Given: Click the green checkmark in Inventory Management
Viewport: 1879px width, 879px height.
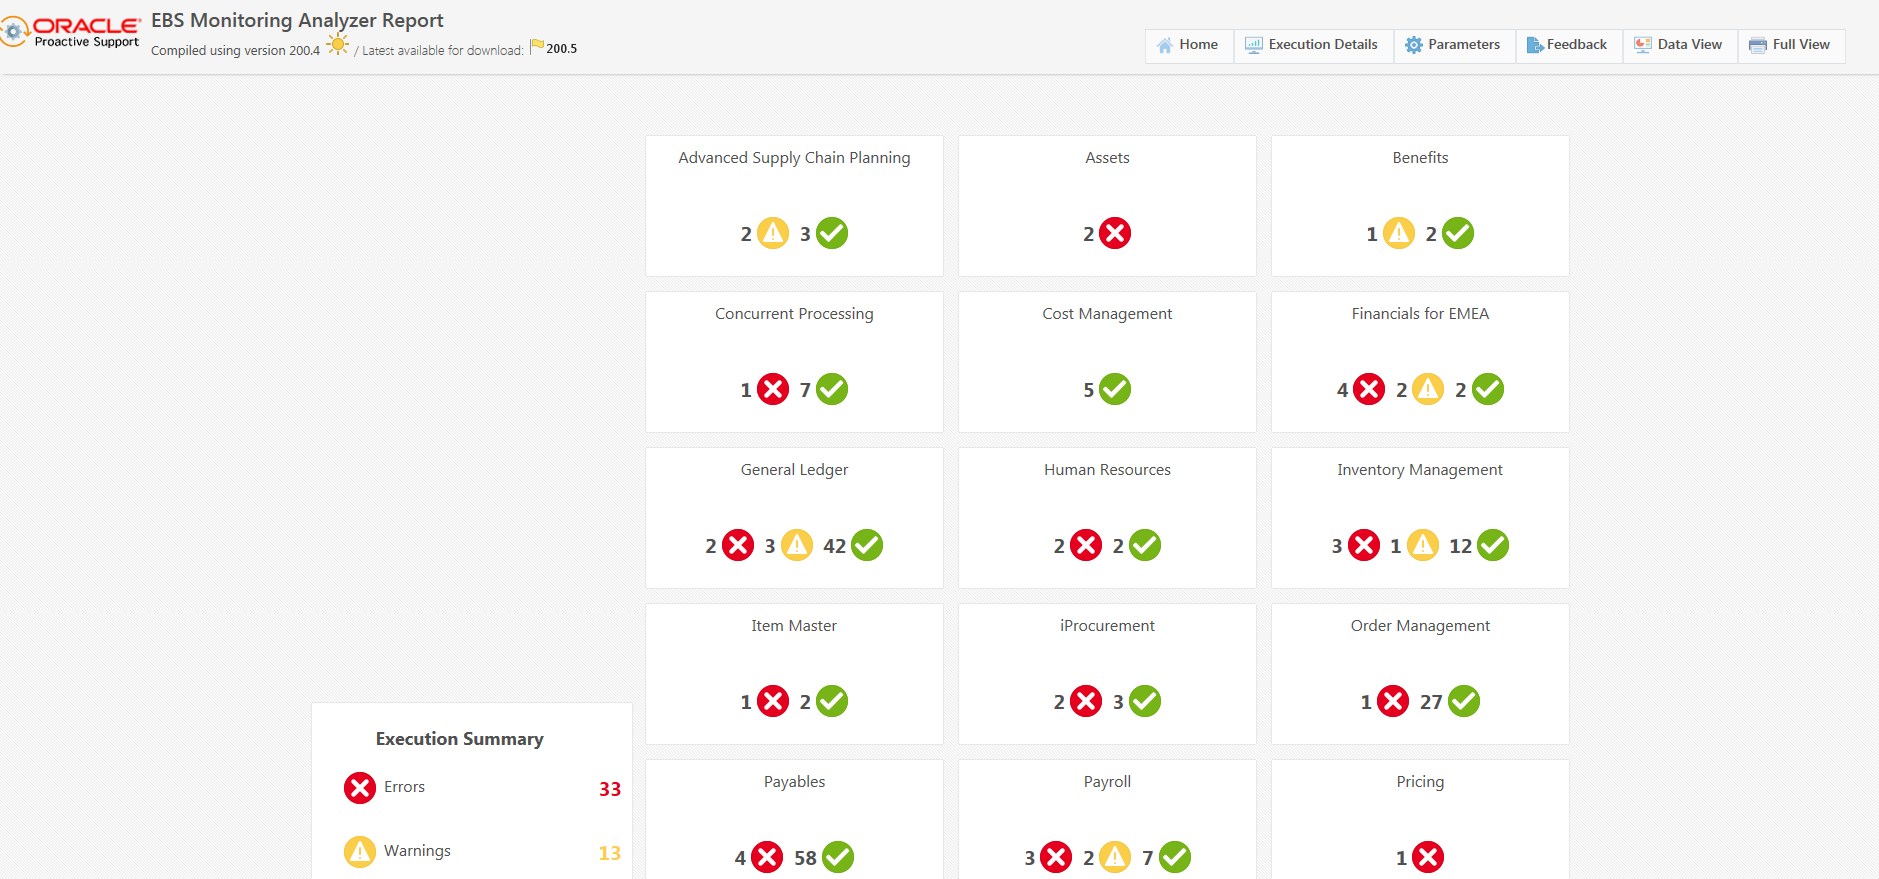Looking at the screenshot, I should (x=1493, y=545).
